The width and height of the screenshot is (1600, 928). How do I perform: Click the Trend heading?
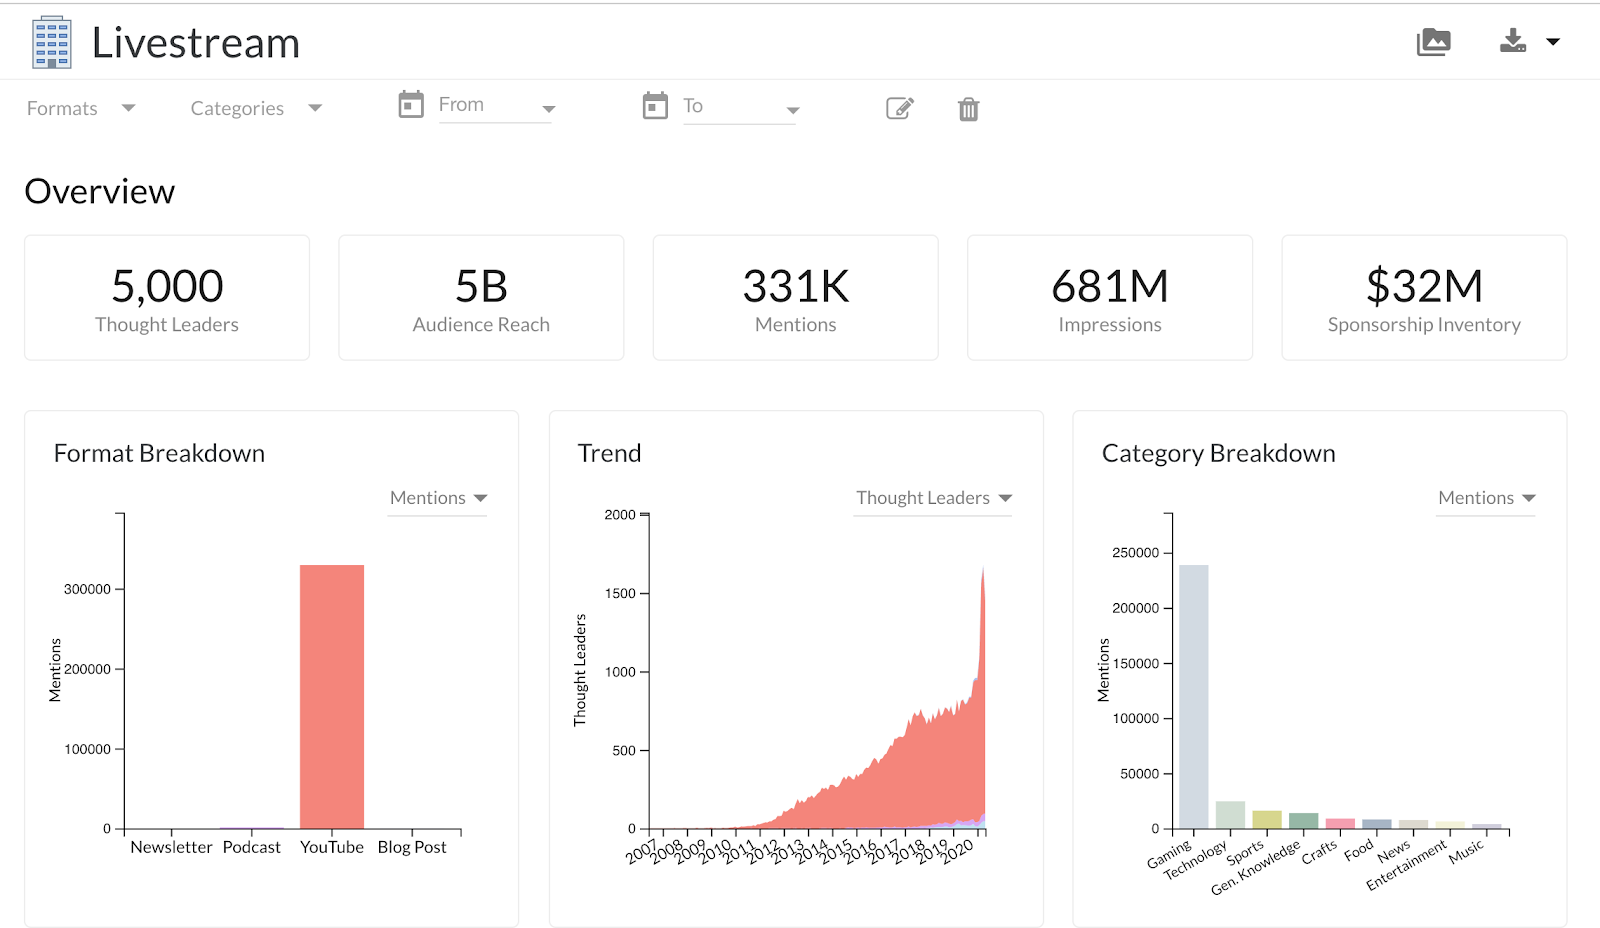609,453
